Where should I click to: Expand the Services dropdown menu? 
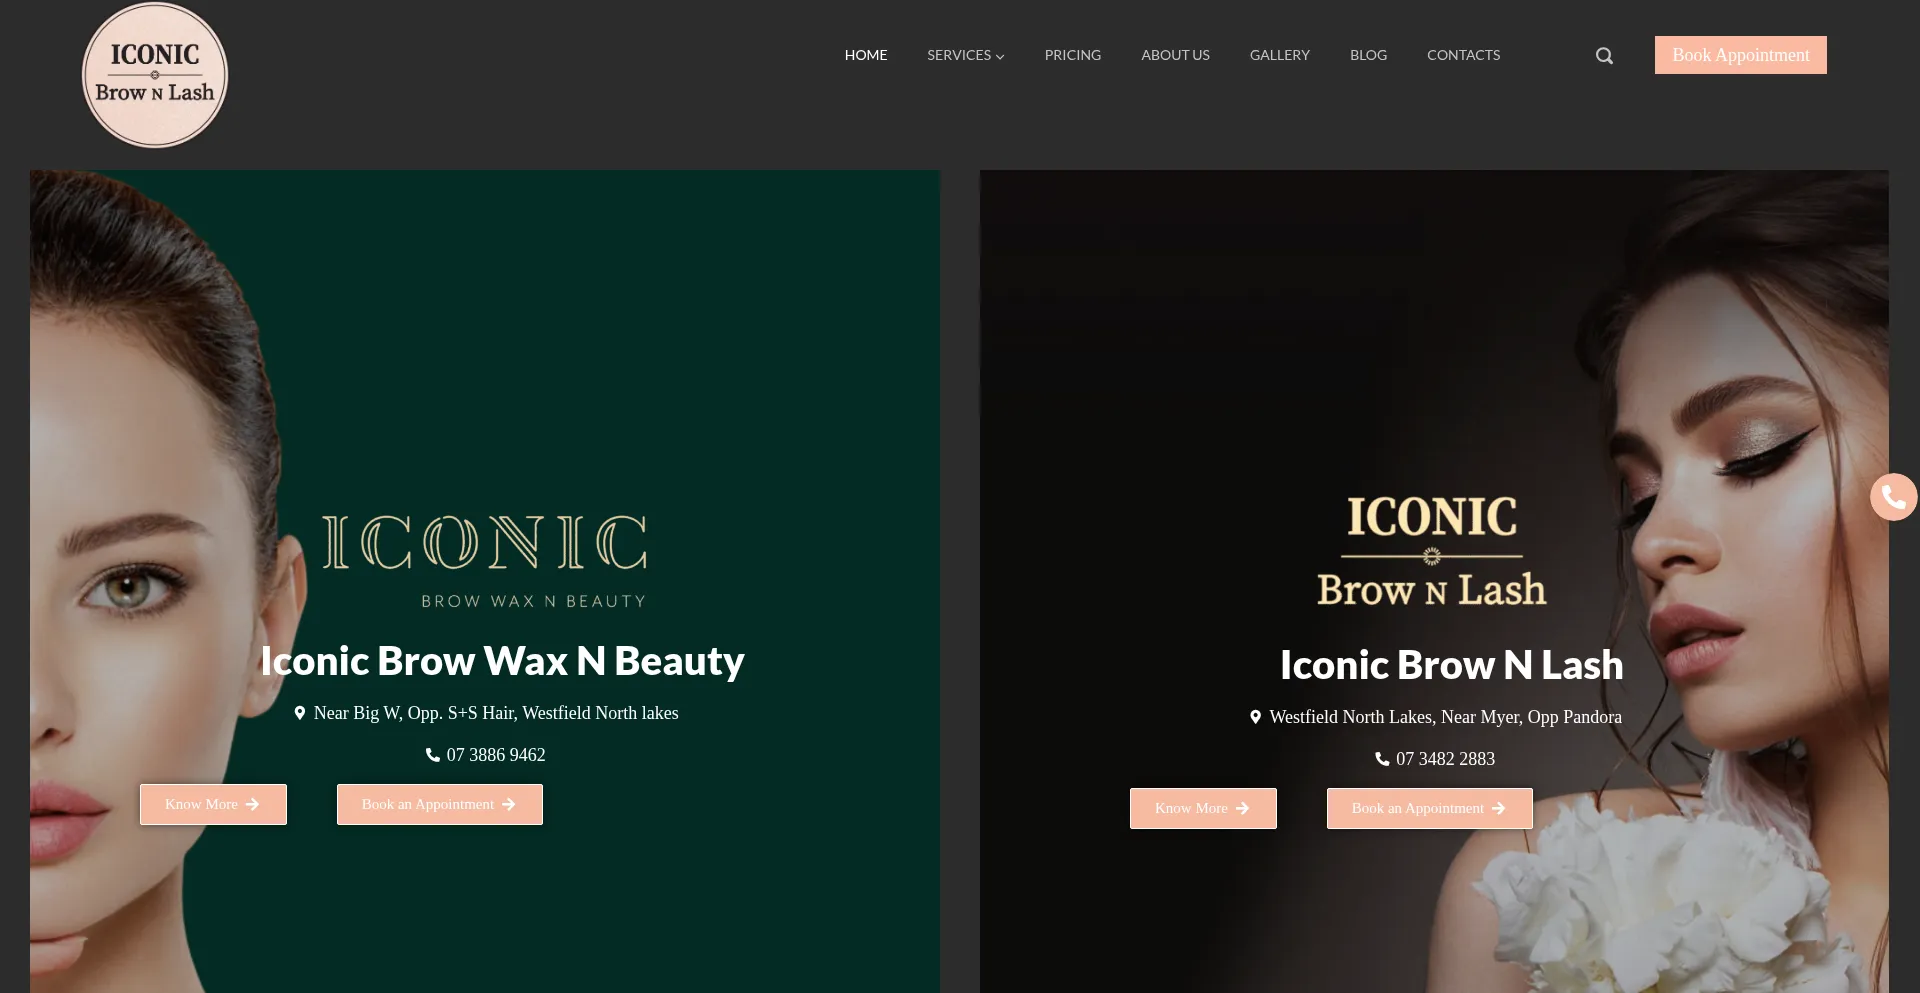pos(965,55)
